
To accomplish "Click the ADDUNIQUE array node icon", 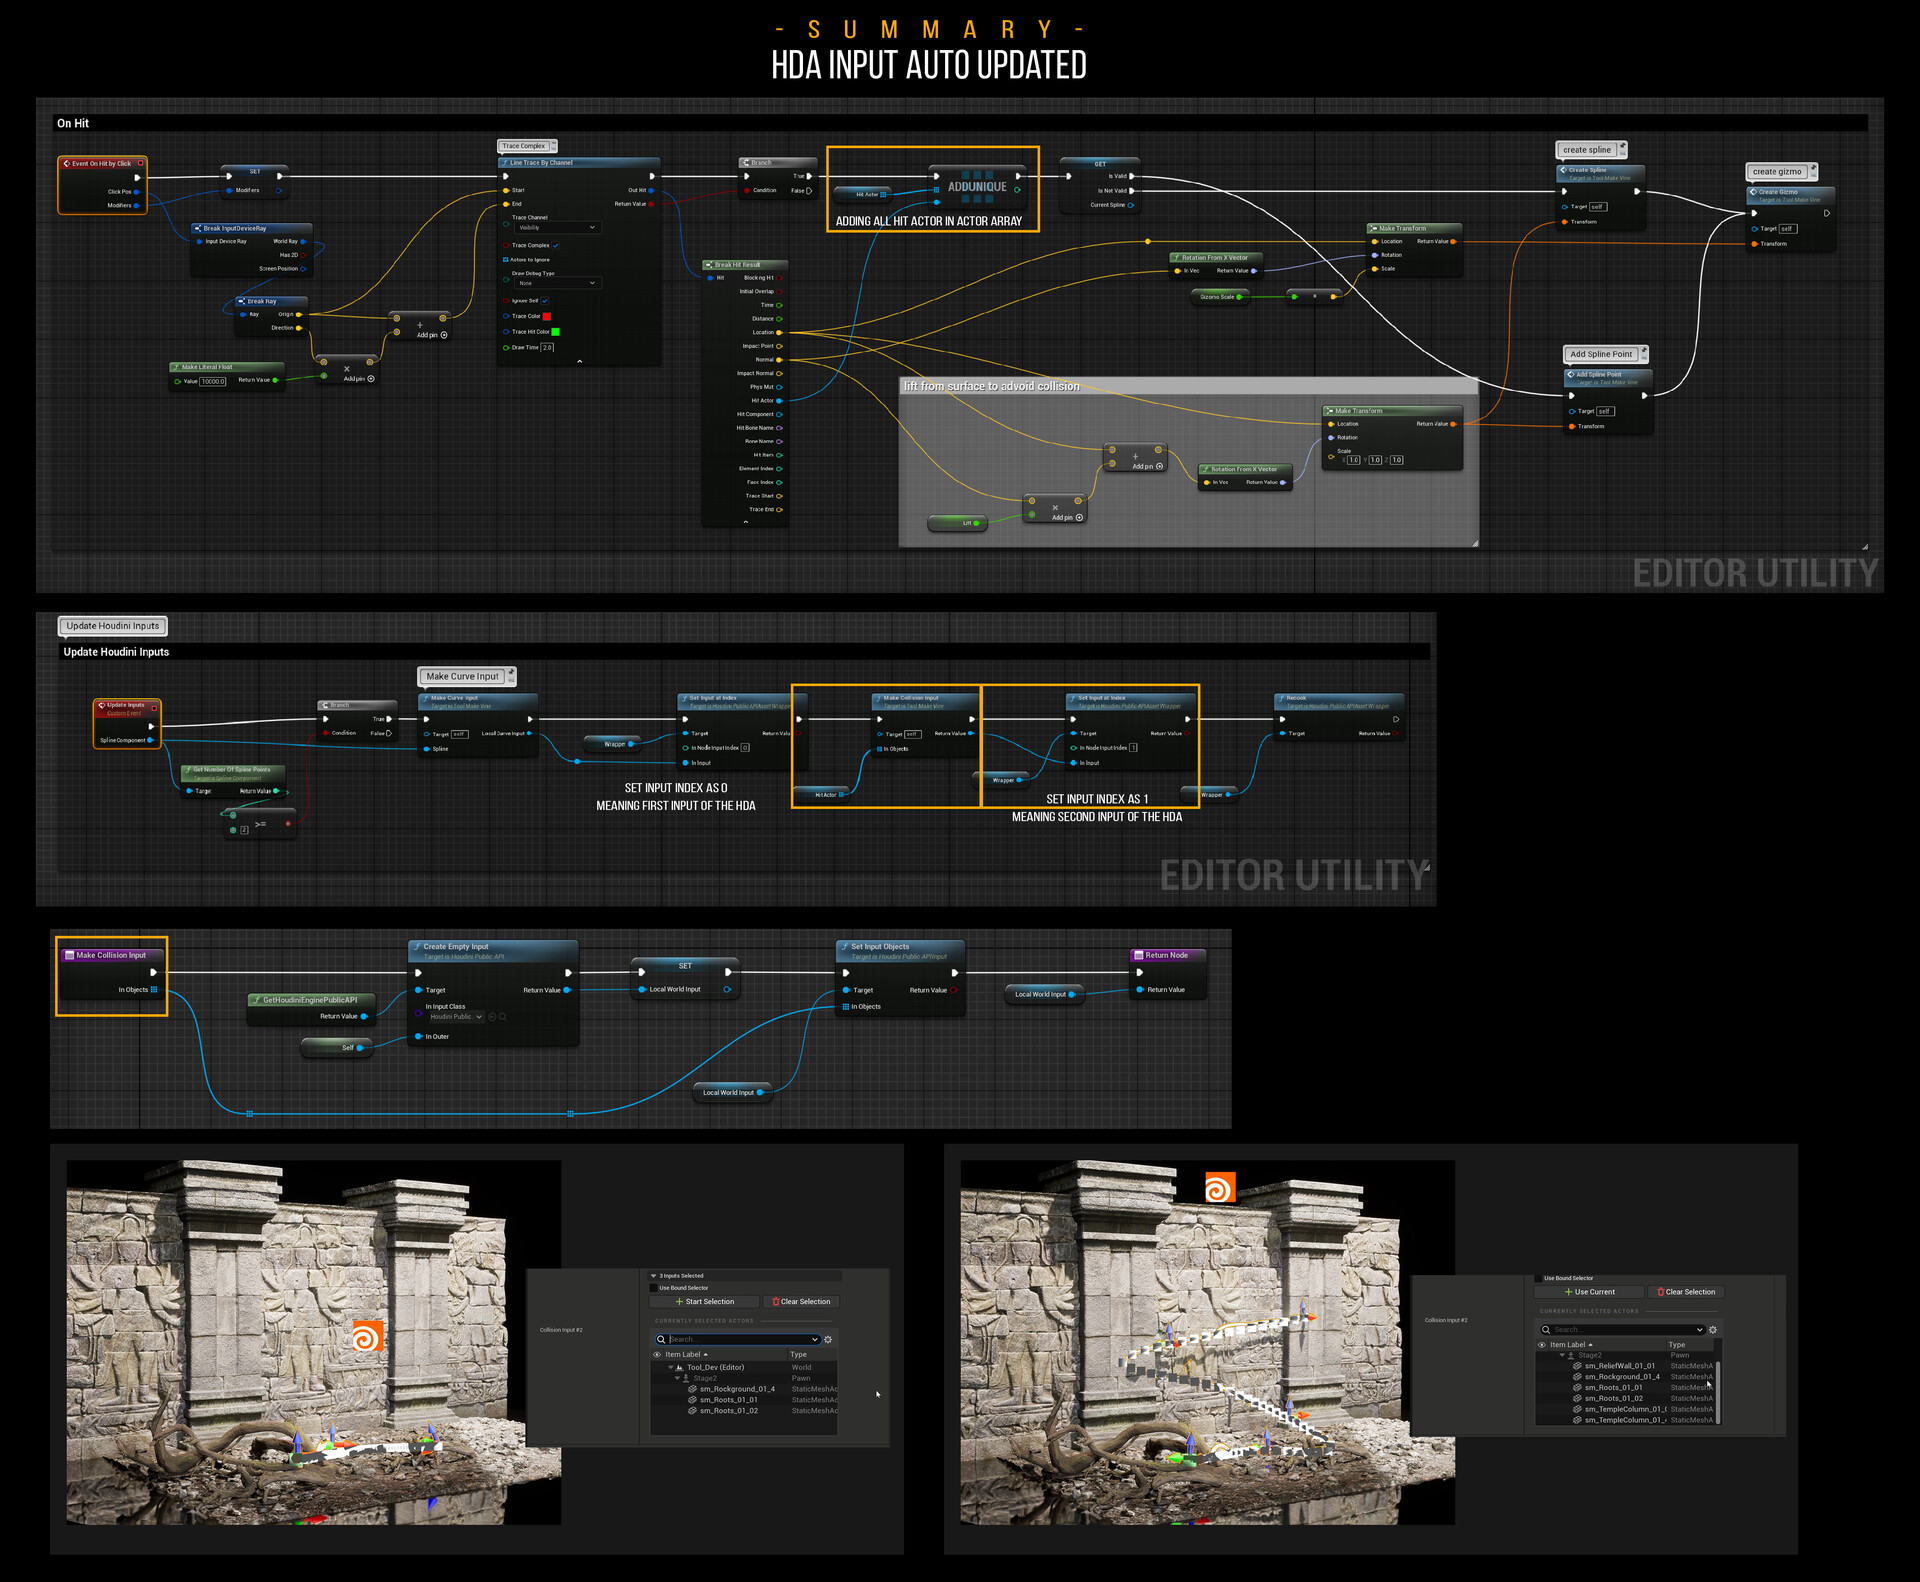I will pos(977,186).
